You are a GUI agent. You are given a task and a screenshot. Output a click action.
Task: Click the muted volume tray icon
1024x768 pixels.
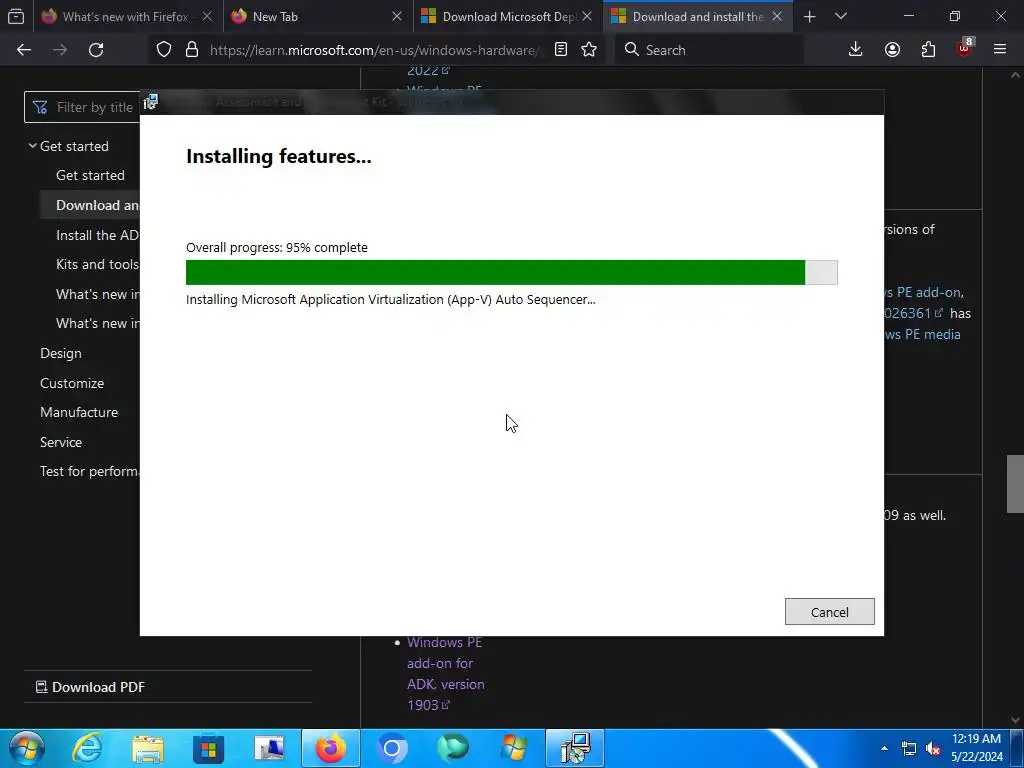[933, 748]
